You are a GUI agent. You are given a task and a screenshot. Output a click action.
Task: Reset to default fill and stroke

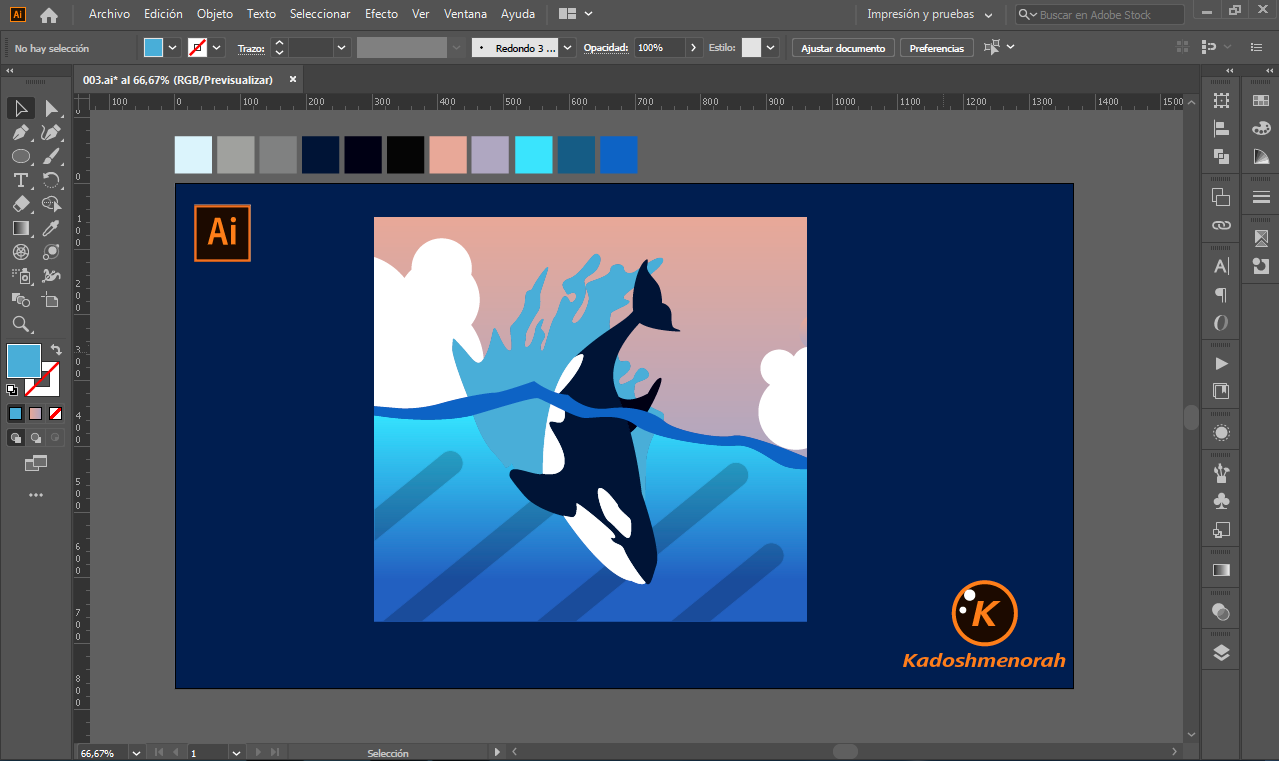click(x=12, y=389)
